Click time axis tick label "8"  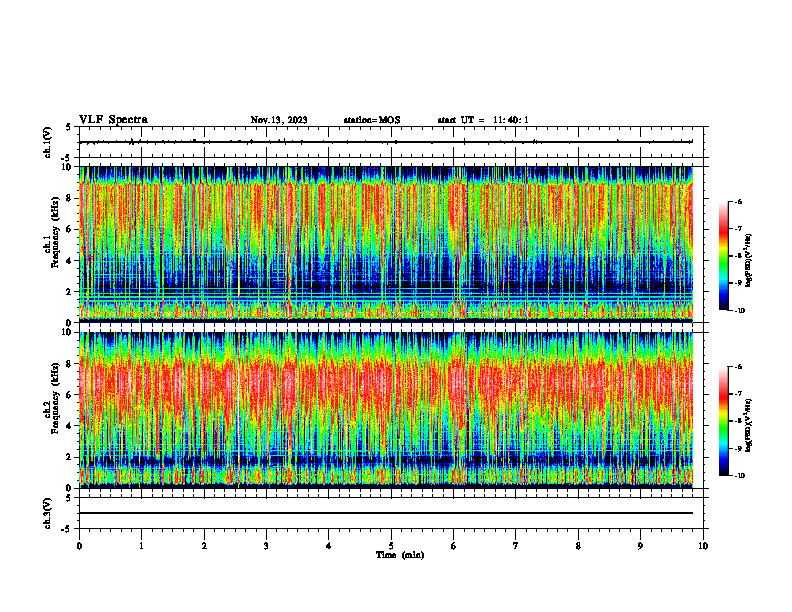click(x=578, y=546)
